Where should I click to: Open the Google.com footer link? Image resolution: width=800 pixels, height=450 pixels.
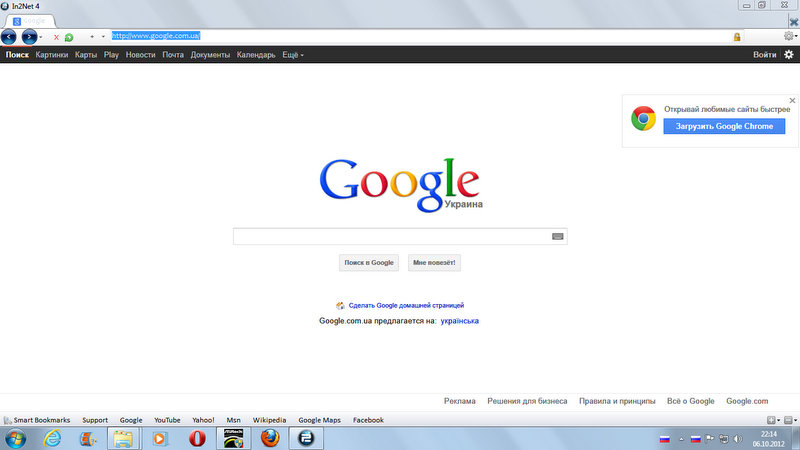click(747, 401)
